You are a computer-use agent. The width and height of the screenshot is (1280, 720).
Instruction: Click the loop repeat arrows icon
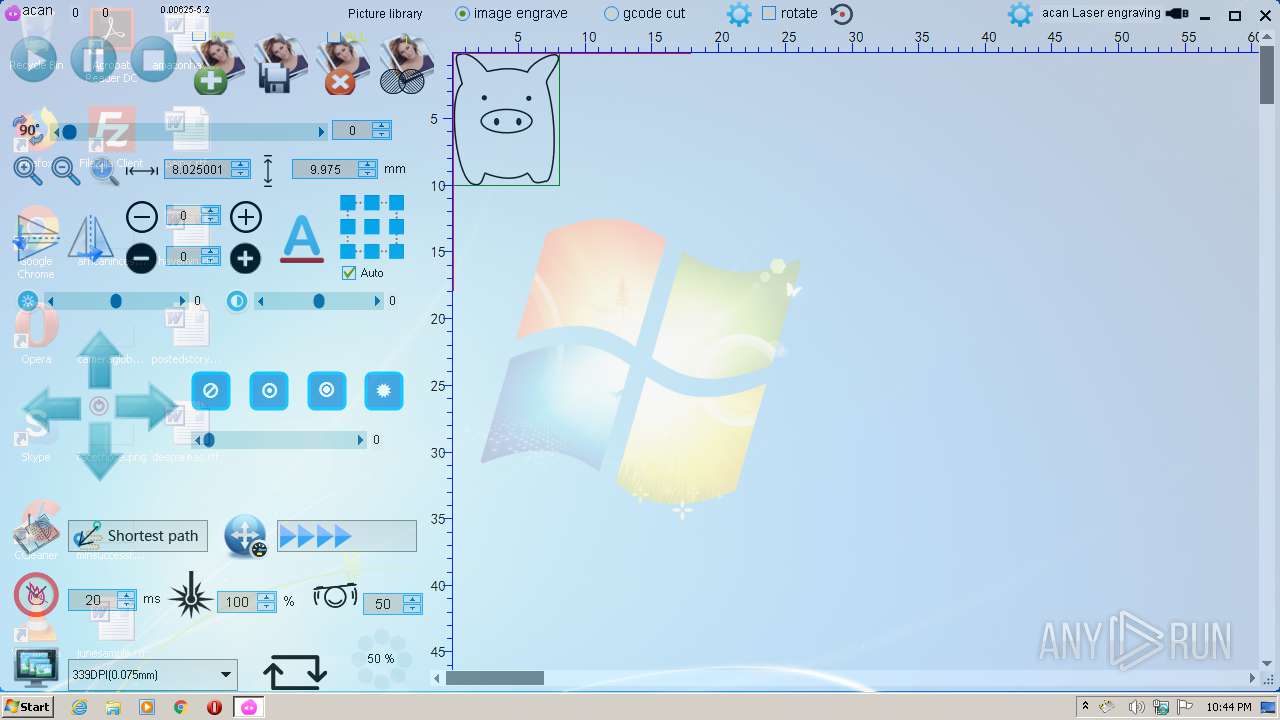295,672
